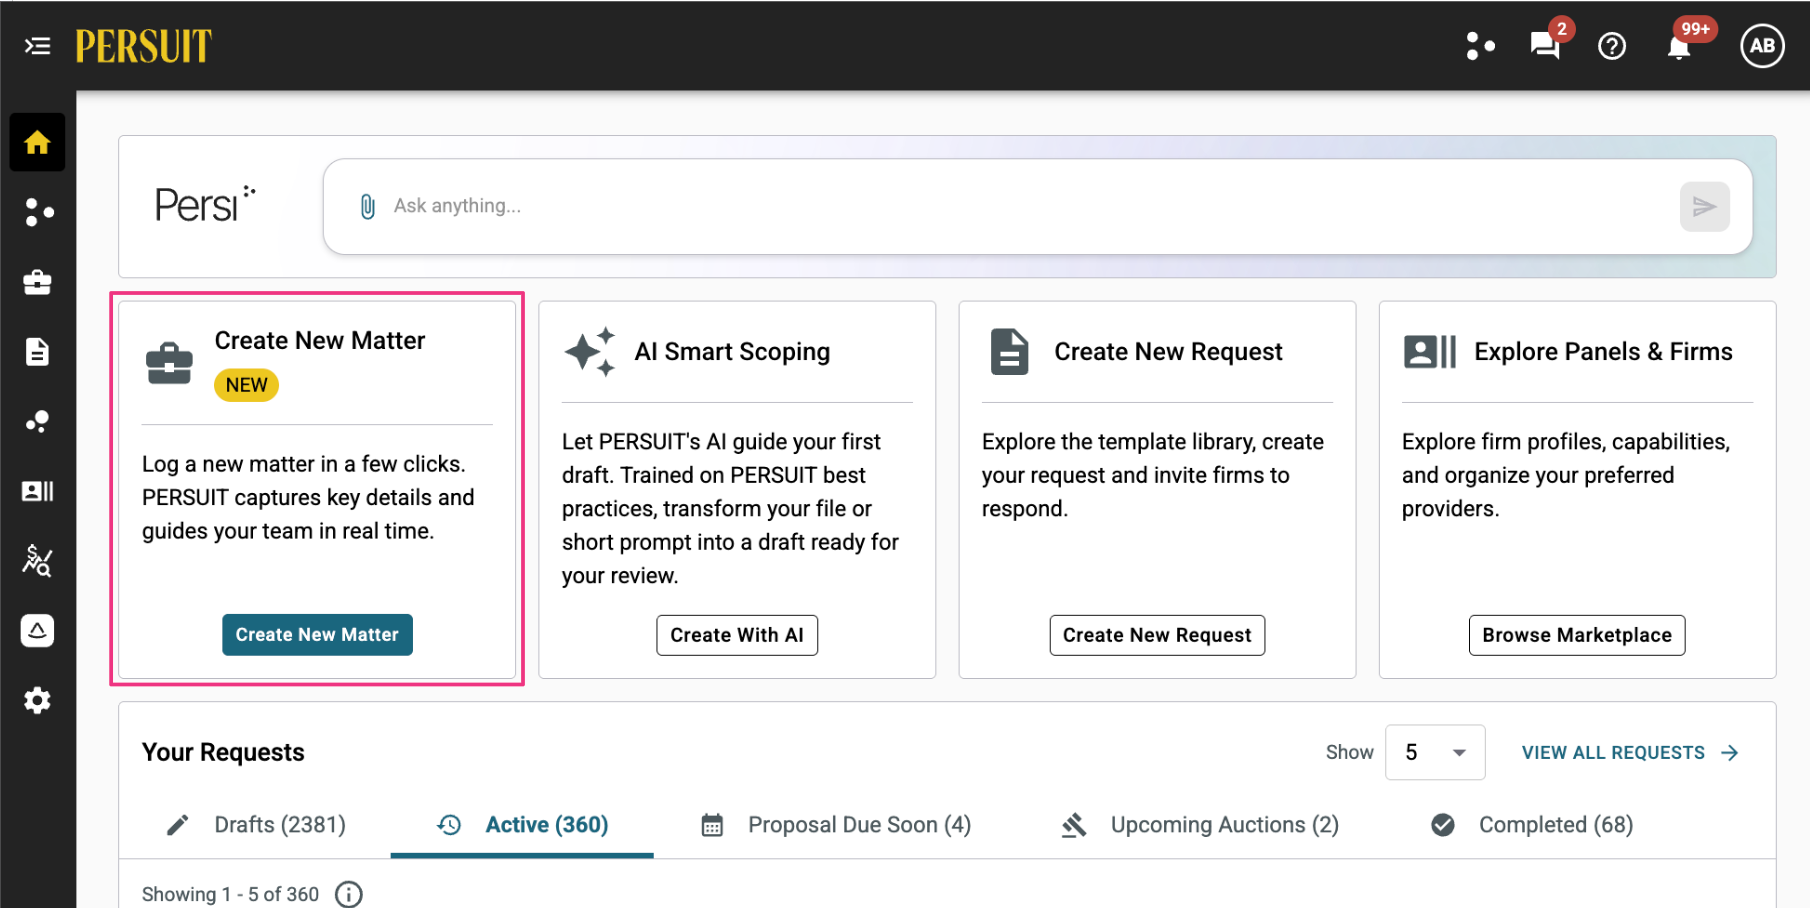This screenshot has width=1810, height=908.
Task: Click the paperclip attach icon in Persi box
Action: pyautogui.click(x=367, y=206)
